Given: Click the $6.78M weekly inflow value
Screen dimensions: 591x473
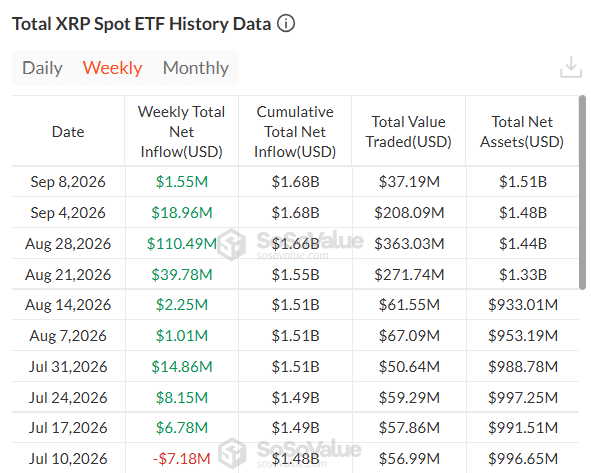Looking at the screenshot, I should point(182,427).
